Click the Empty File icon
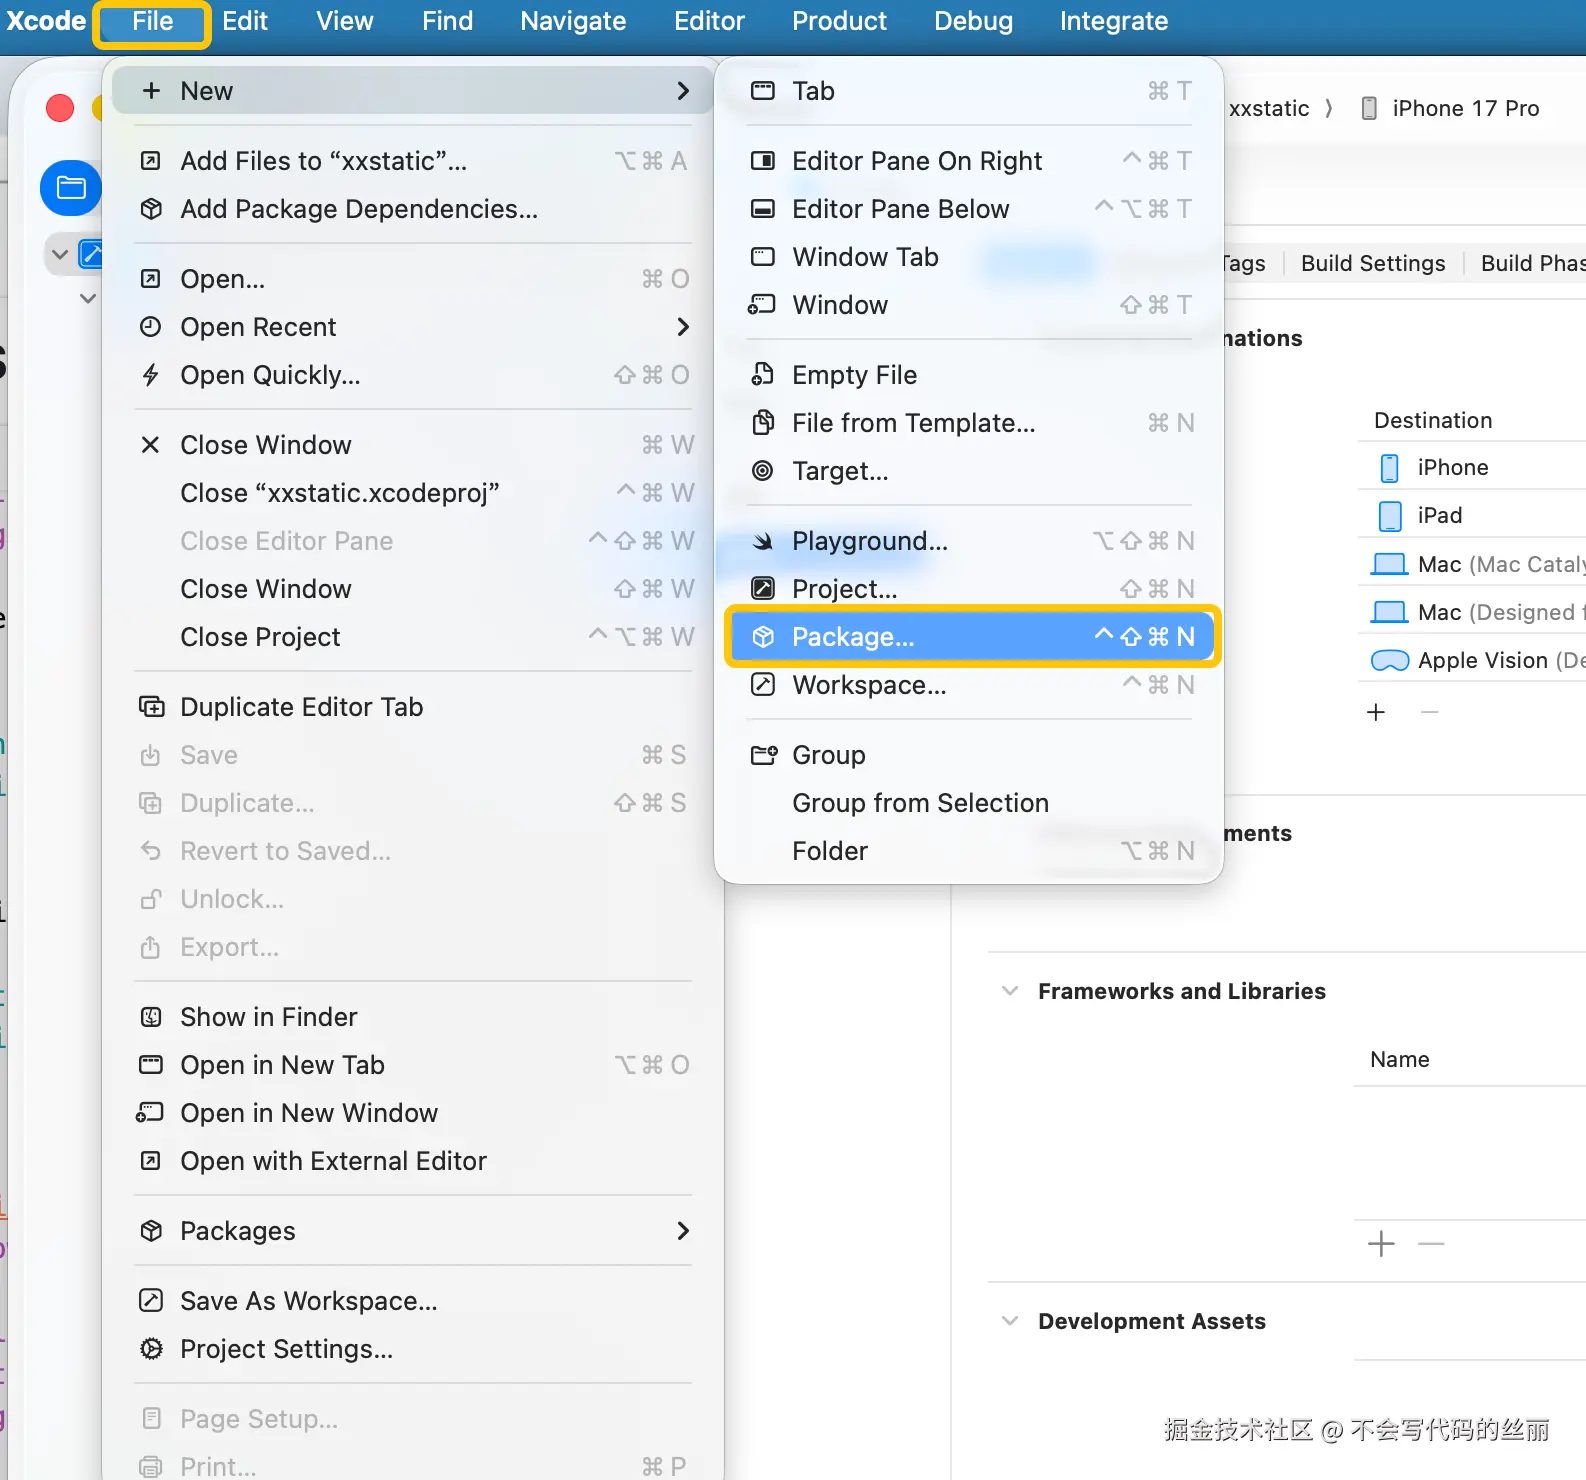Image resolution: width=1586 pixels, height=1480 pixels. click(x=763, y=375)
